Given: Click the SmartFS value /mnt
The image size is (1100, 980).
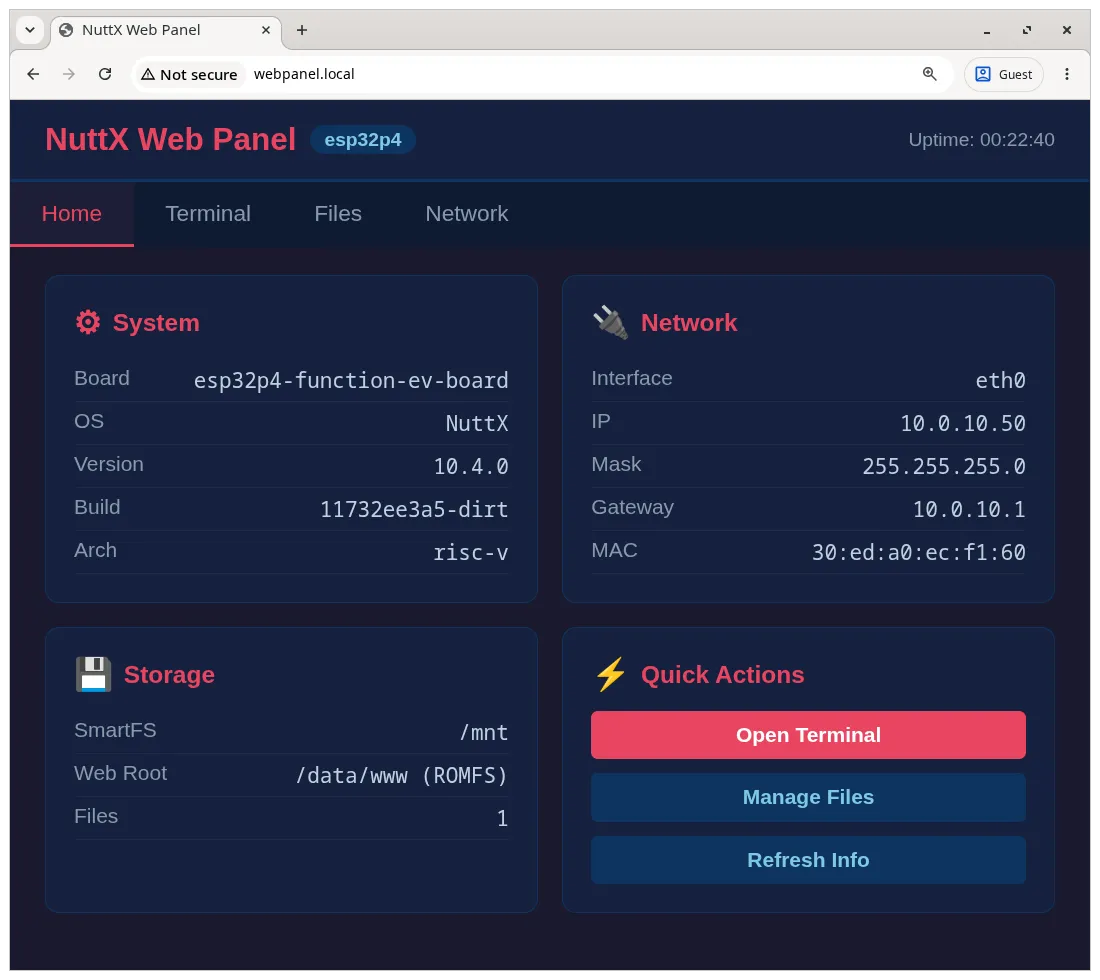Looking at the screenshot, I should (x=483, y=732).
